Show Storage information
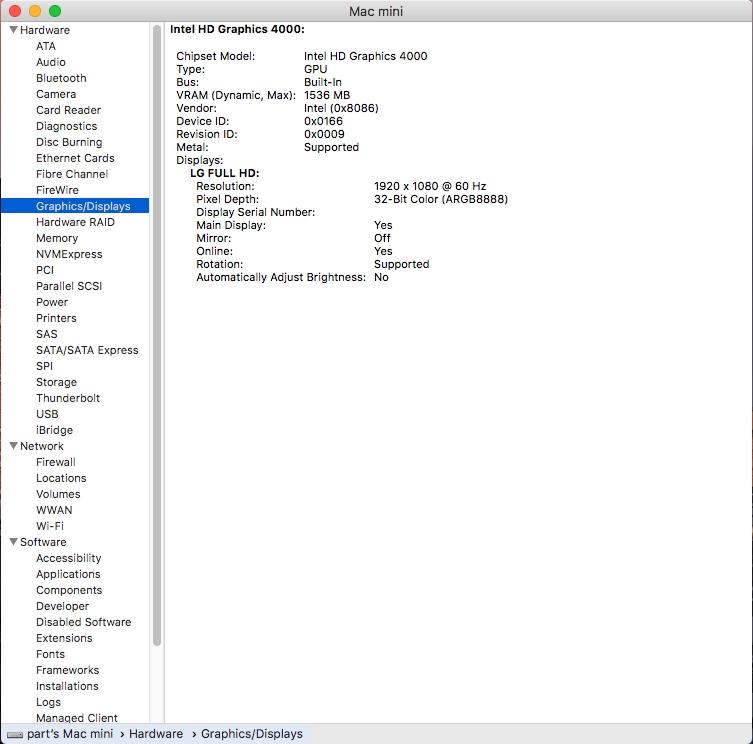The image size is (753, 744). 57,382
